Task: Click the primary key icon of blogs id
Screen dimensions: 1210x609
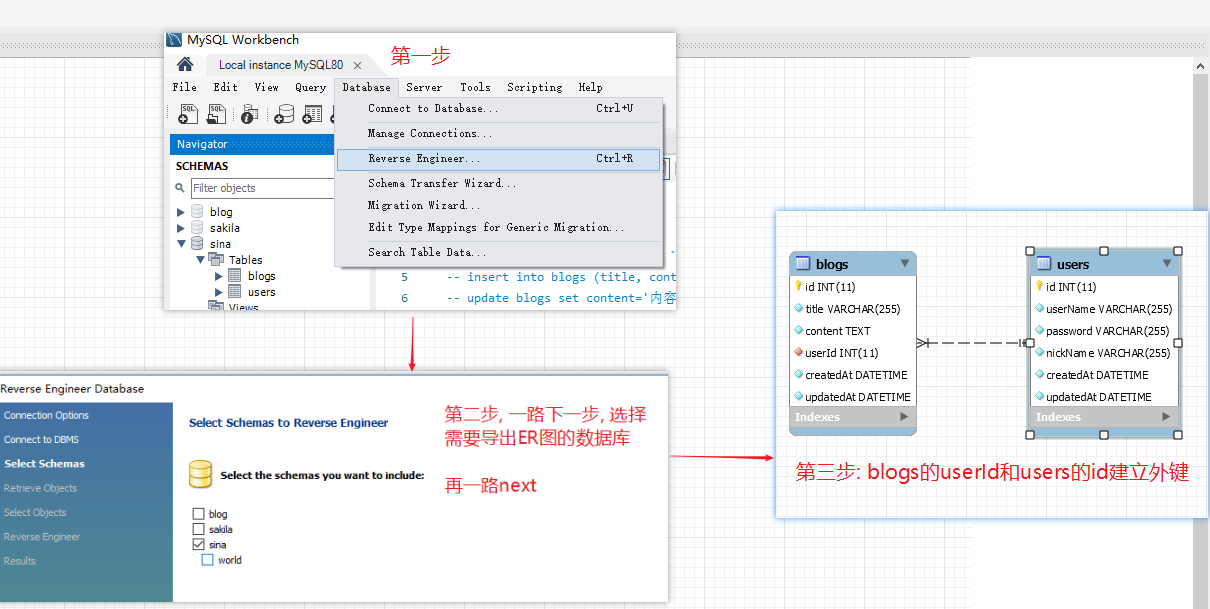Action: 798,287
